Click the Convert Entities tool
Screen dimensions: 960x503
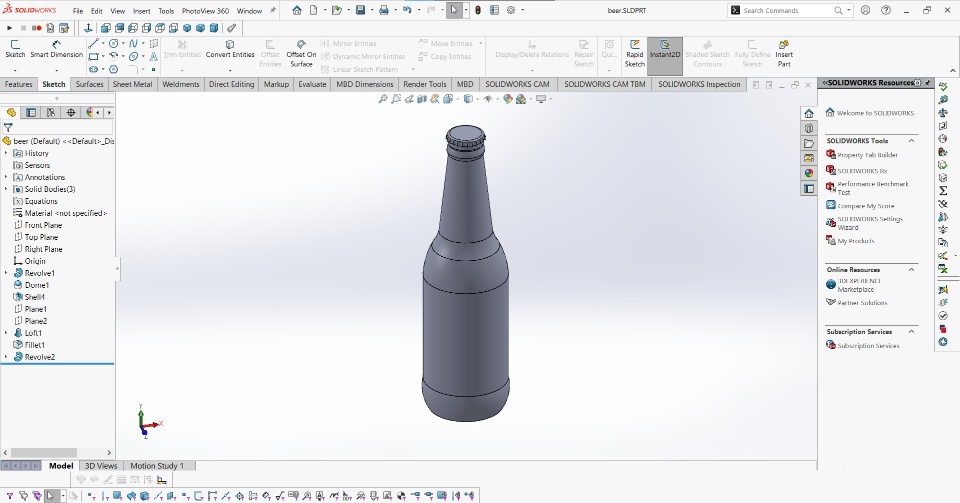(230, 49)
